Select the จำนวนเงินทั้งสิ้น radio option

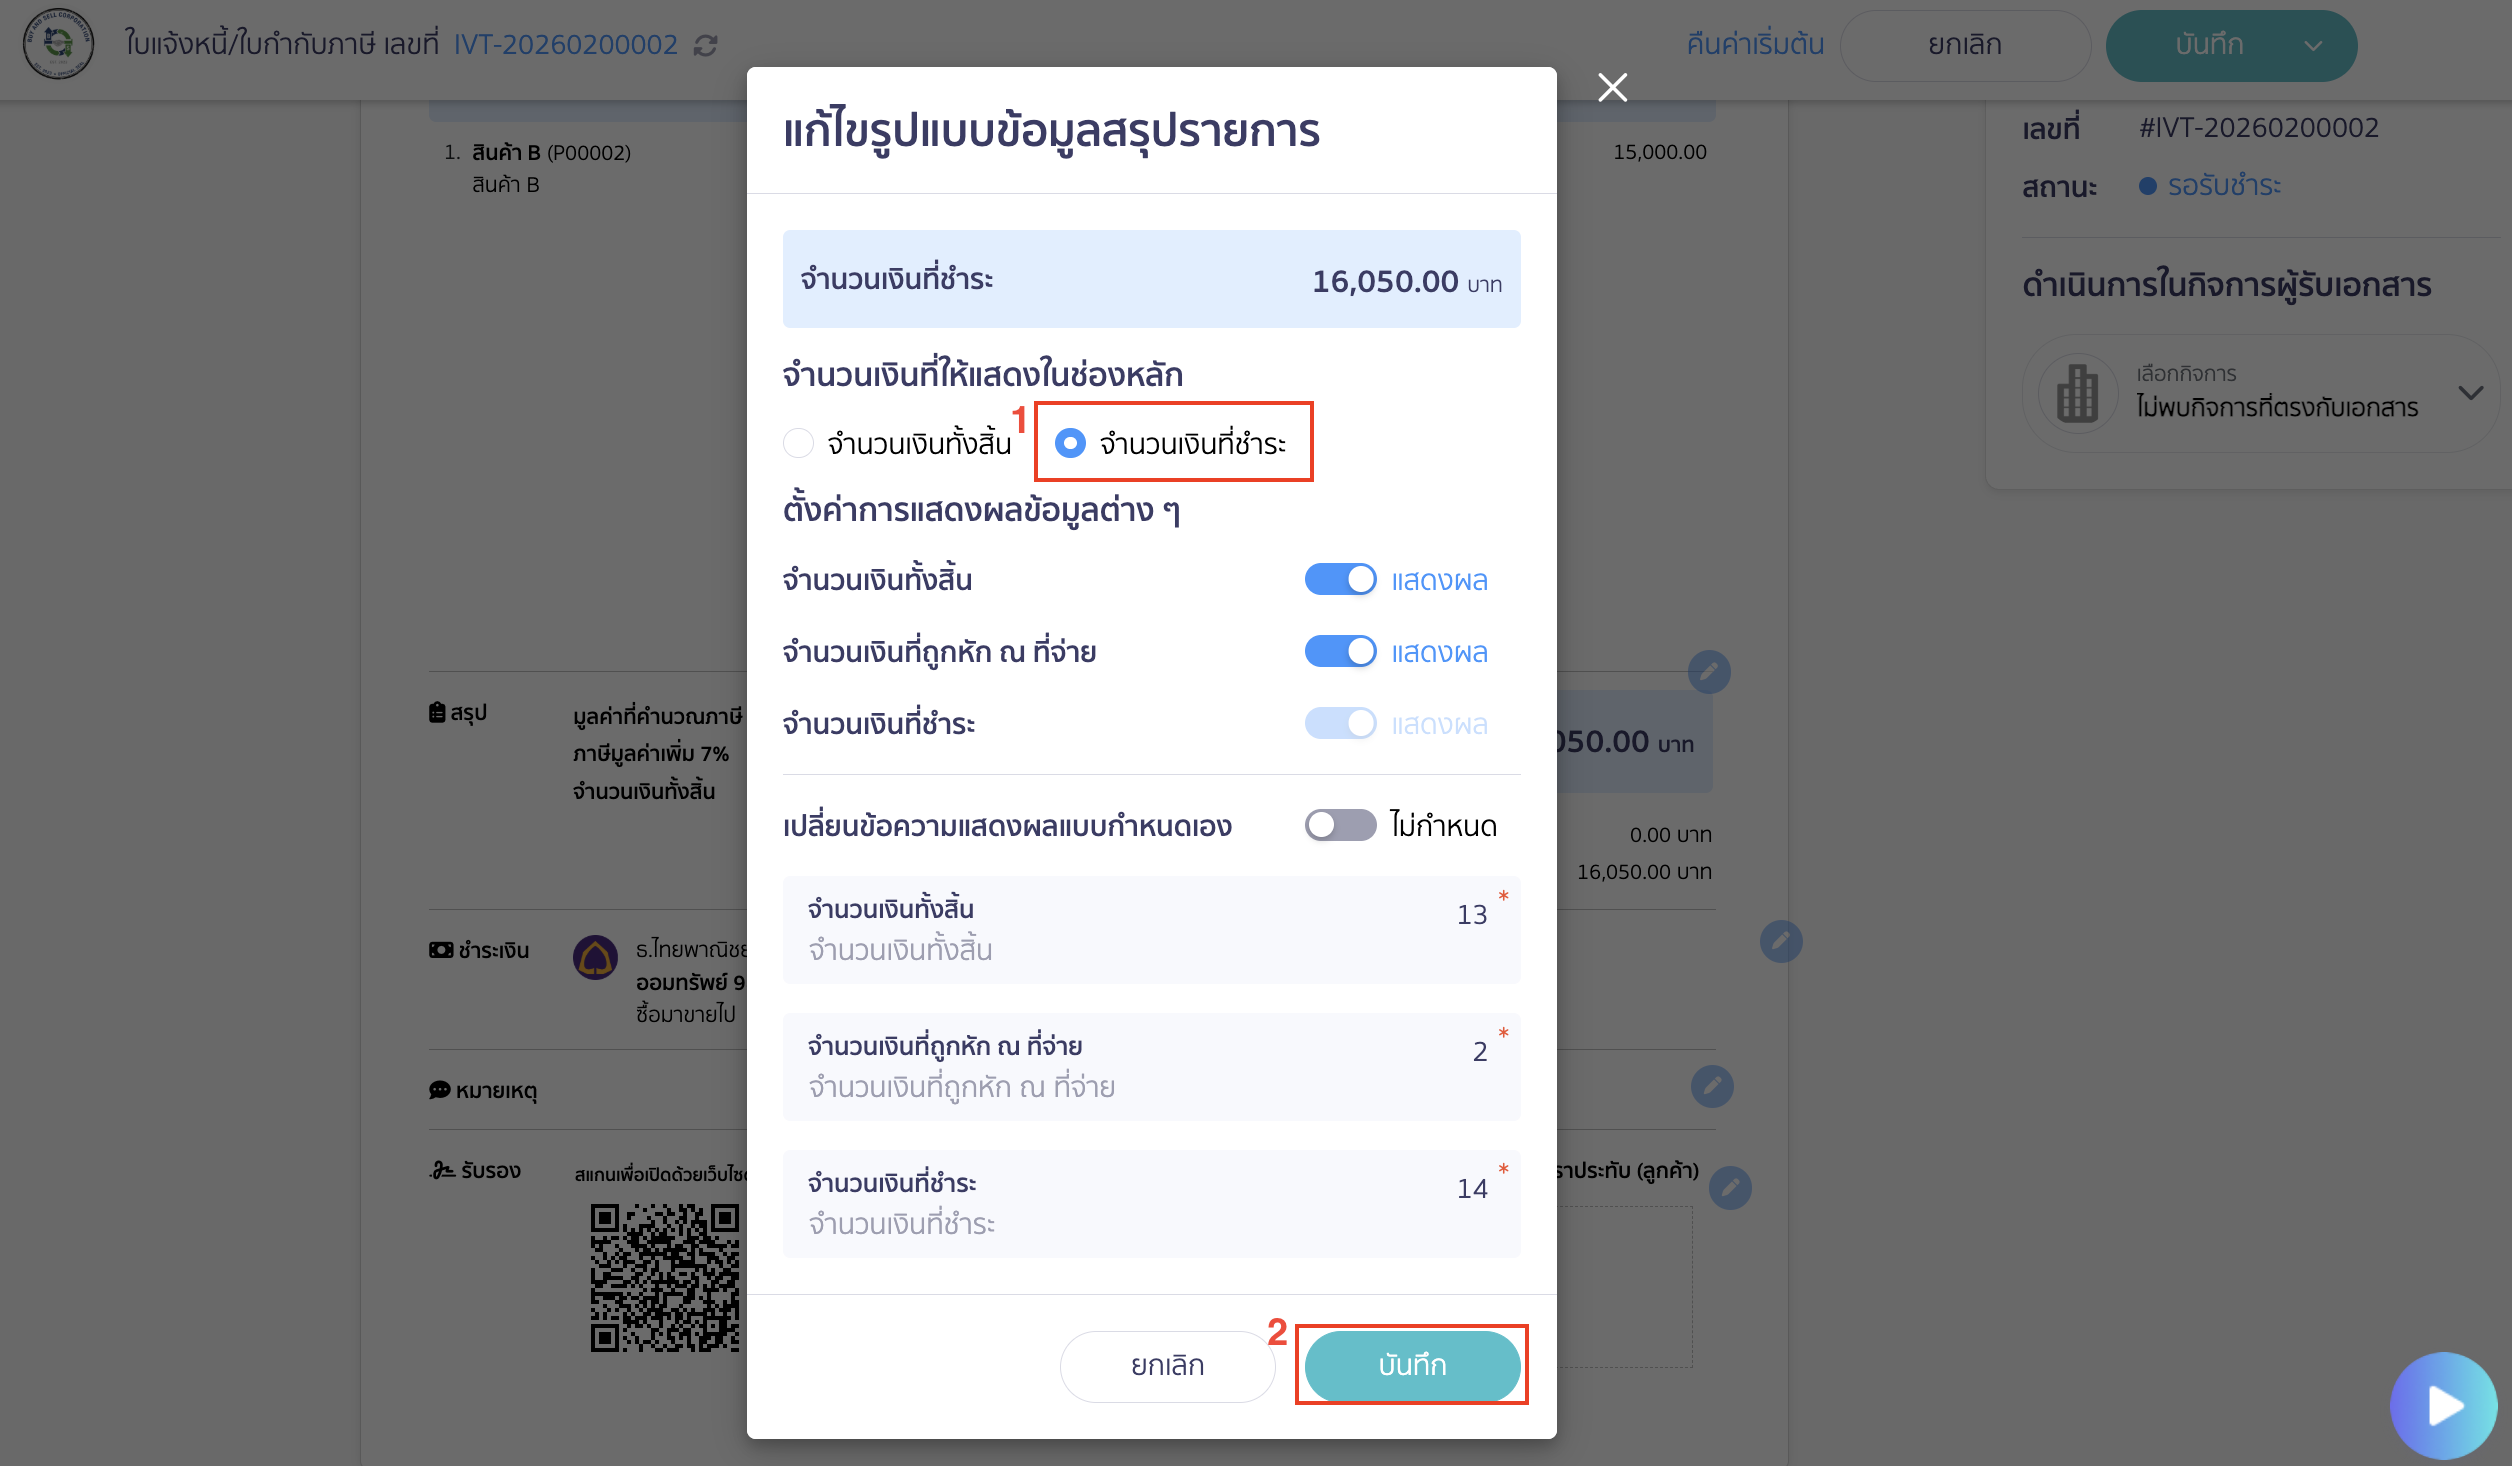click(799, 443)
